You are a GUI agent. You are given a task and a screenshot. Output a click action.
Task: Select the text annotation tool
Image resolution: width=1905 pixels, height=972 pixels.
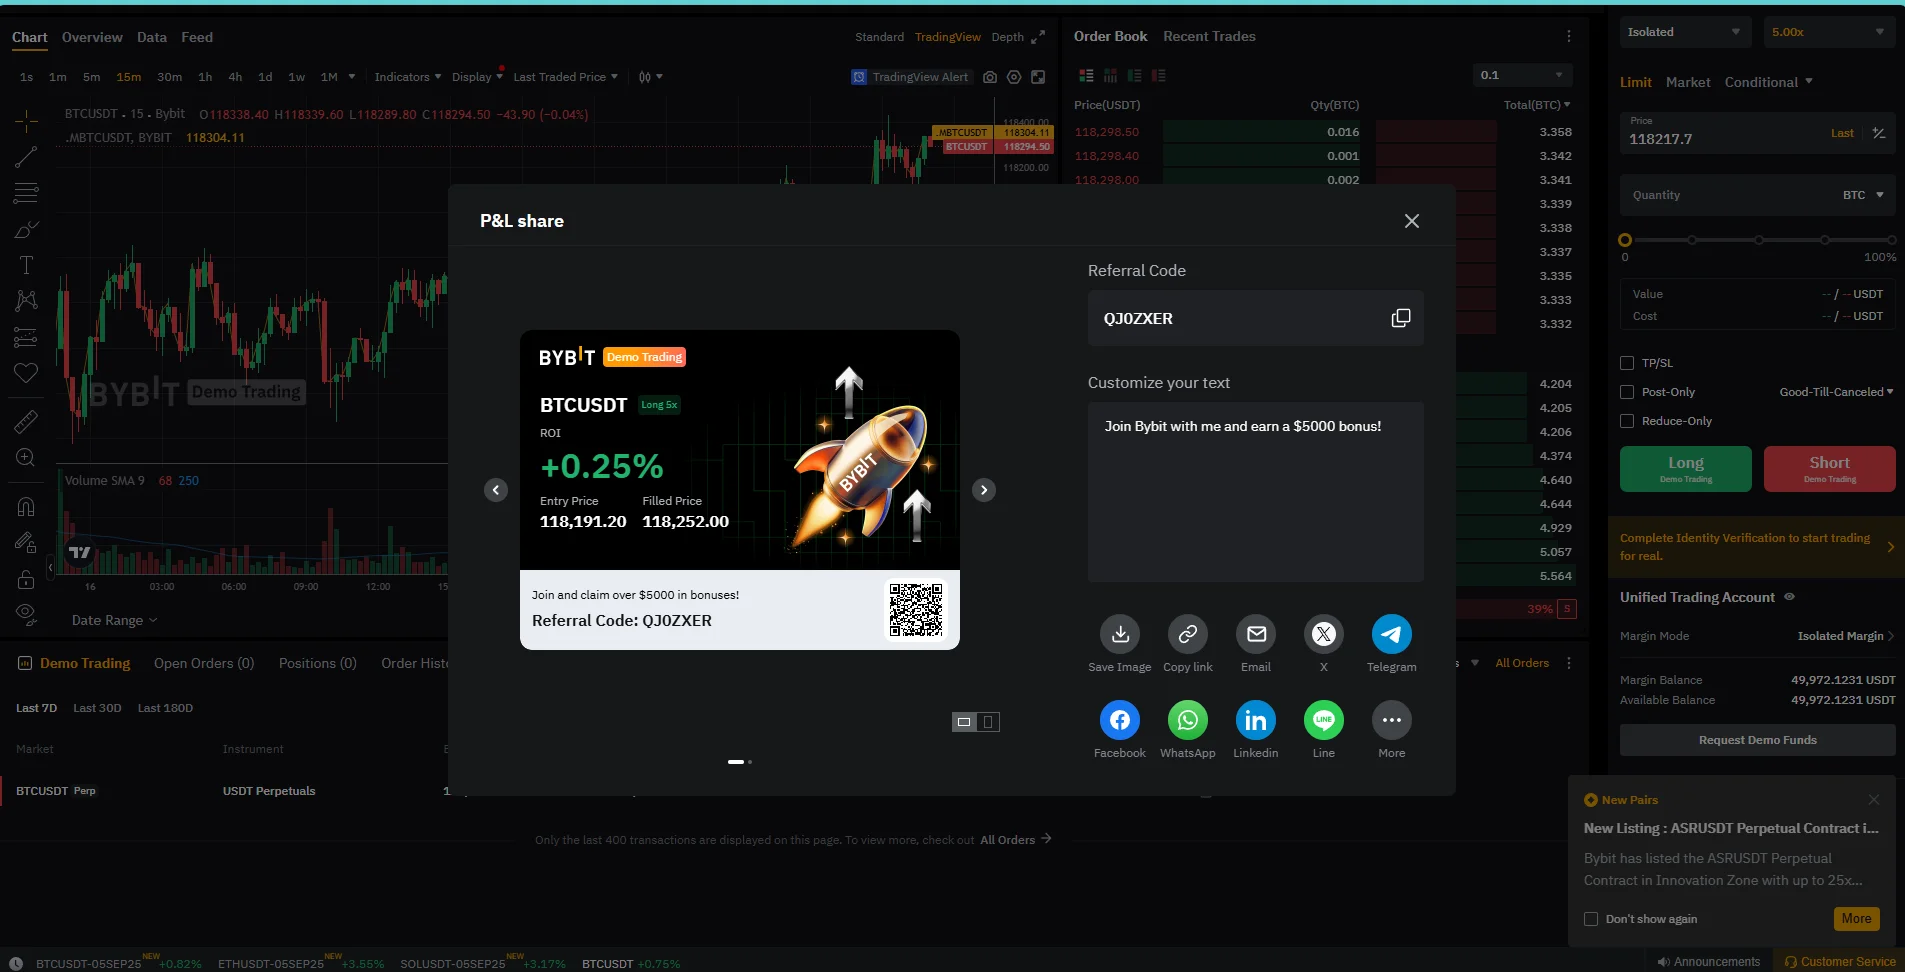click(26, 265)
